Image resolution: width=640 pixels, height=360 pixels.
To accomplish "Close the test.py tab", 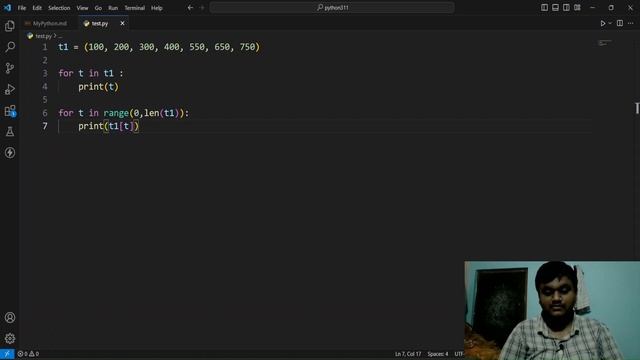I will click(122, 24).
